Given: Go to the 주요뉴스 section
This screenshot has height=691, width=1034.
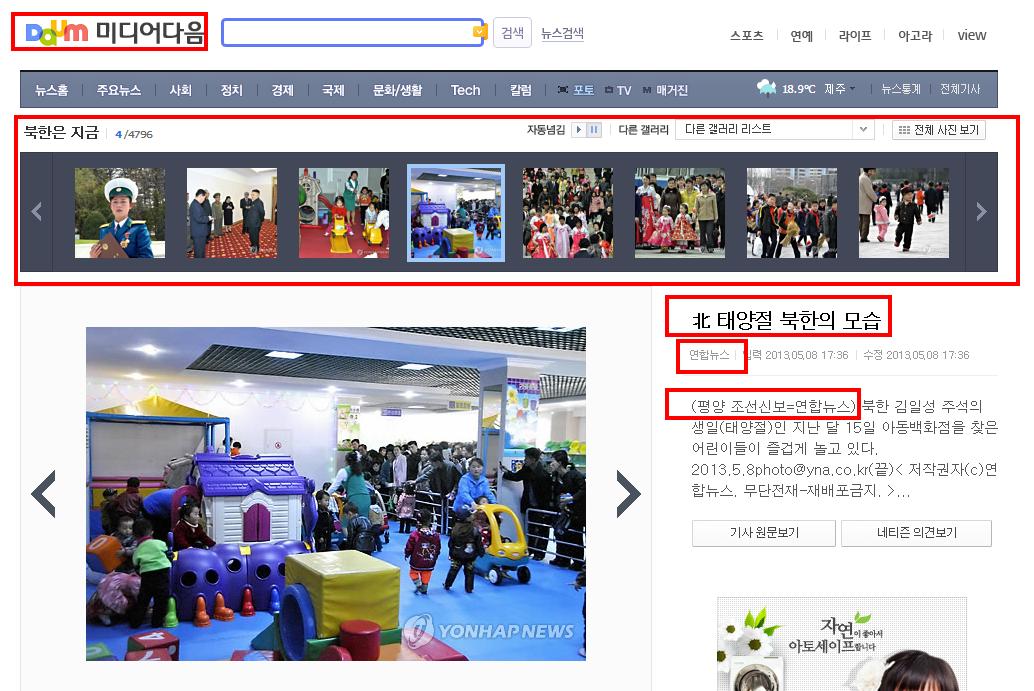Looking at the screenshot, I should pos(119,90).
